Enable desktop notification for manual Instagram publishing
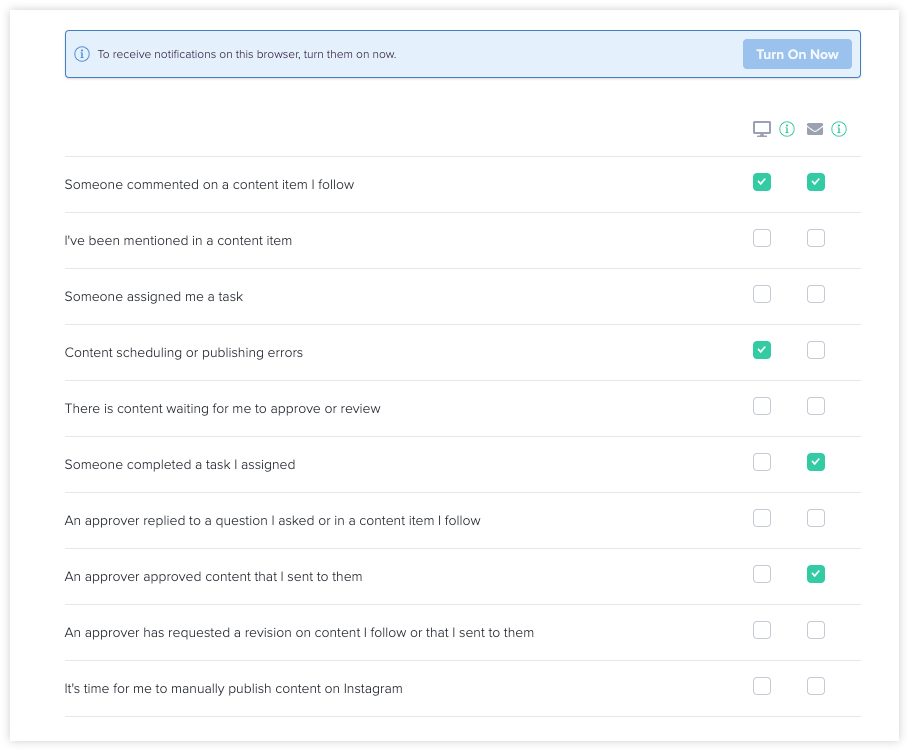 [762, 686]
